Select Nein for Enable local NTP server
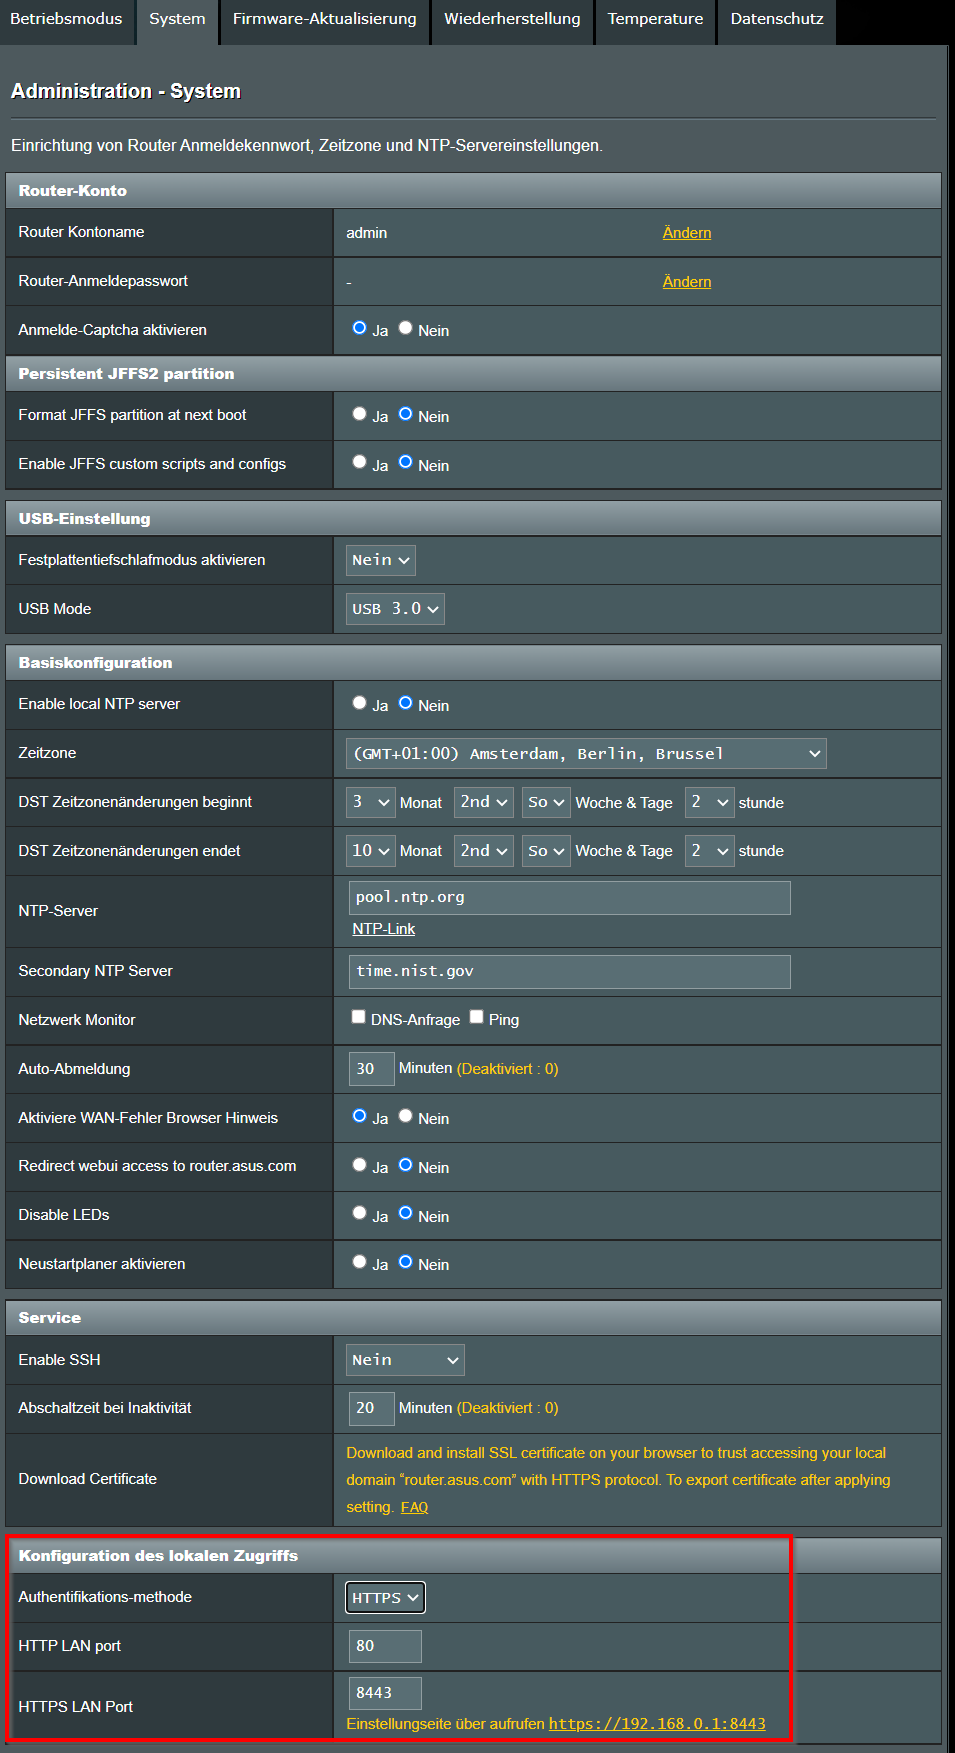955x1753 pixels. 405,703
